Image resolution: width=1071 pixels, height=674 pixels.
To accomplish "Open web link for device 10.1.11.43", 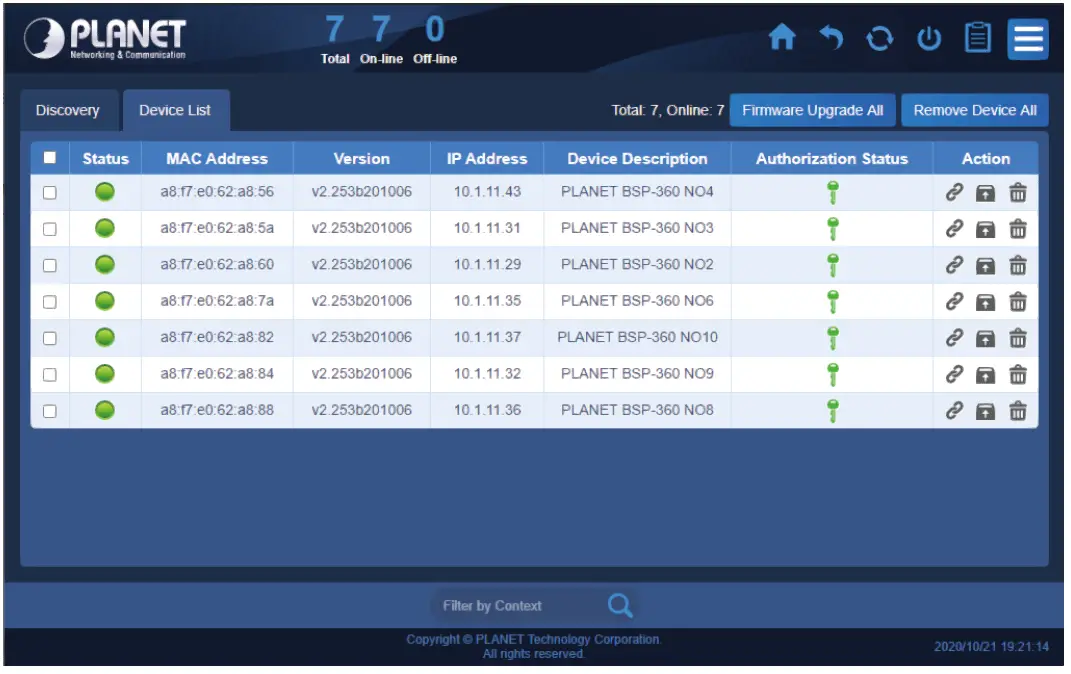I will pyautogui.click(x=957, y=191).
